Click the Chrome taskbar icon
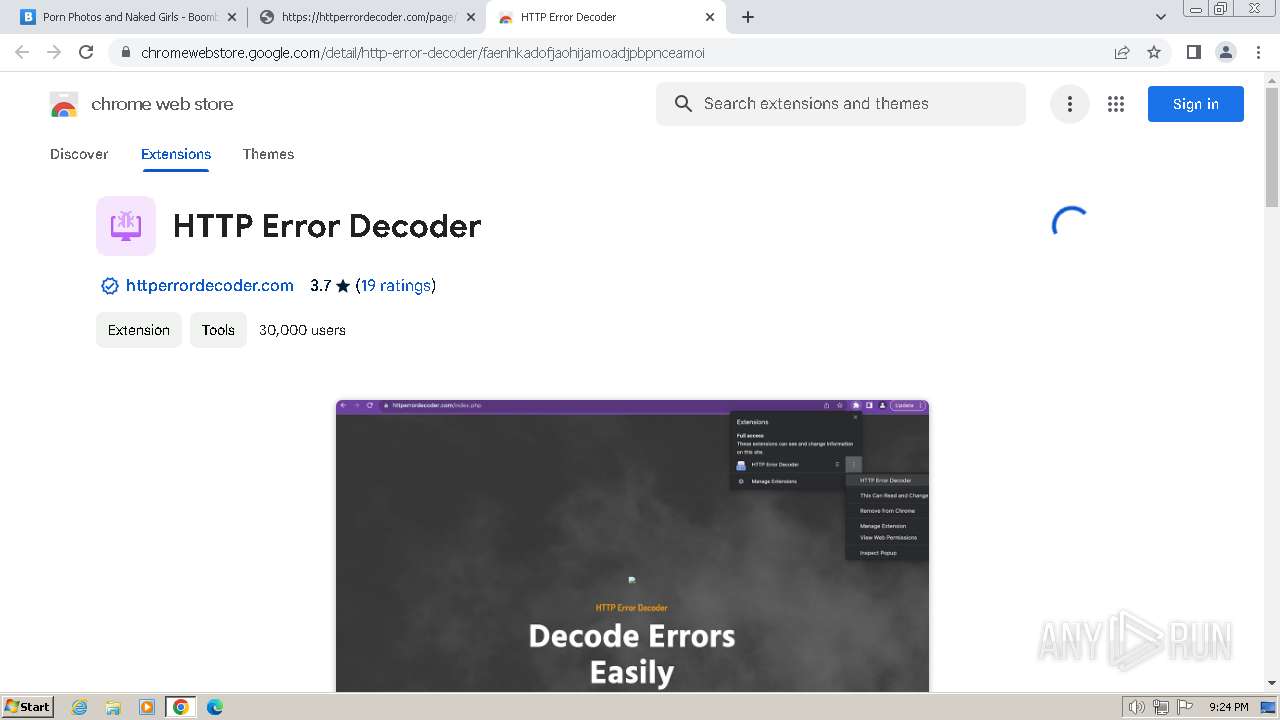The image size is (1280, 720). [181, 707]
